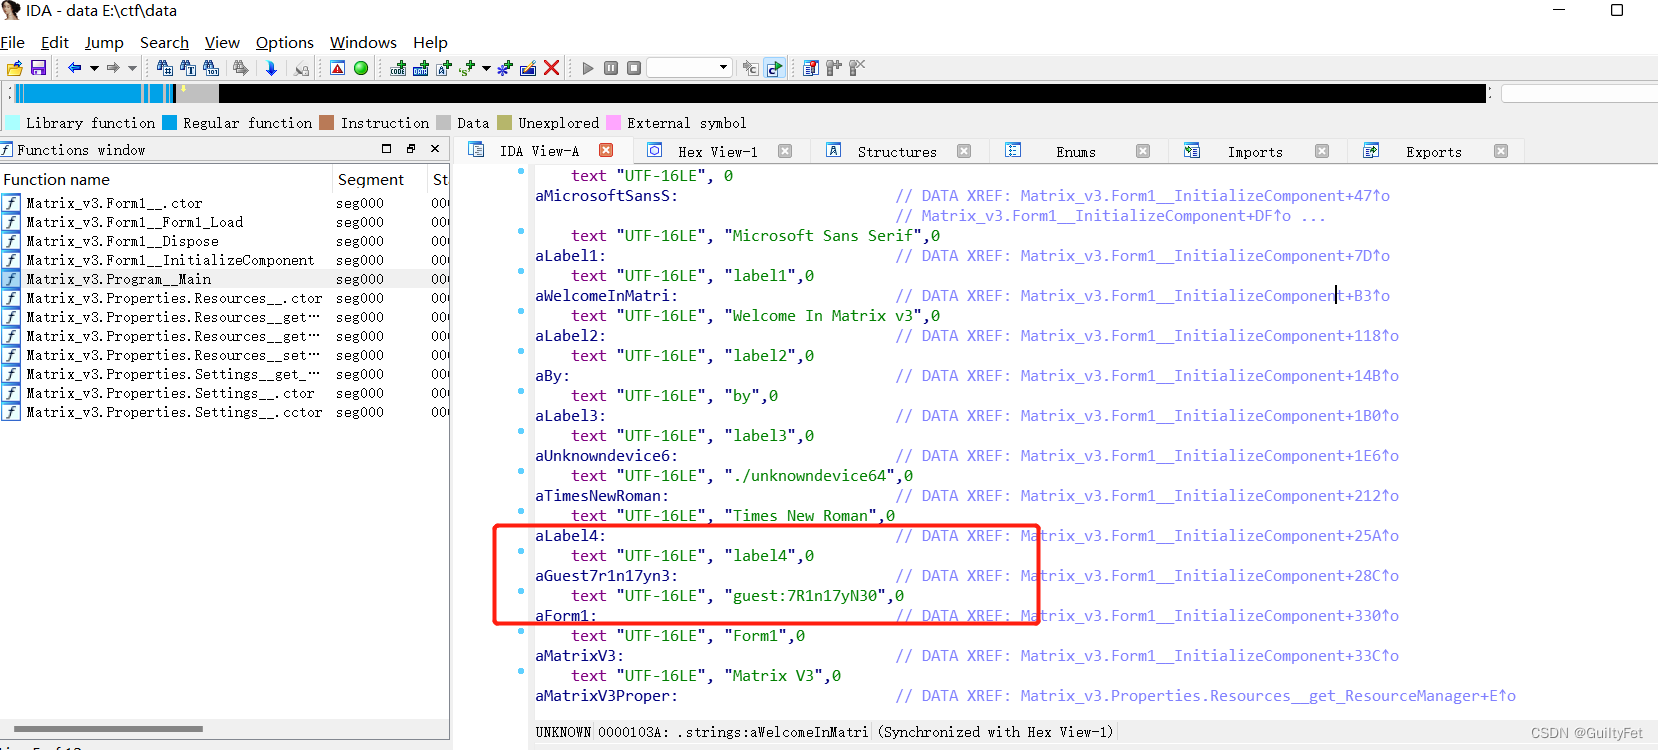Click the green circle analysis indicator
This screenshot has height=750, width=1658.
[x=361, y=68]
